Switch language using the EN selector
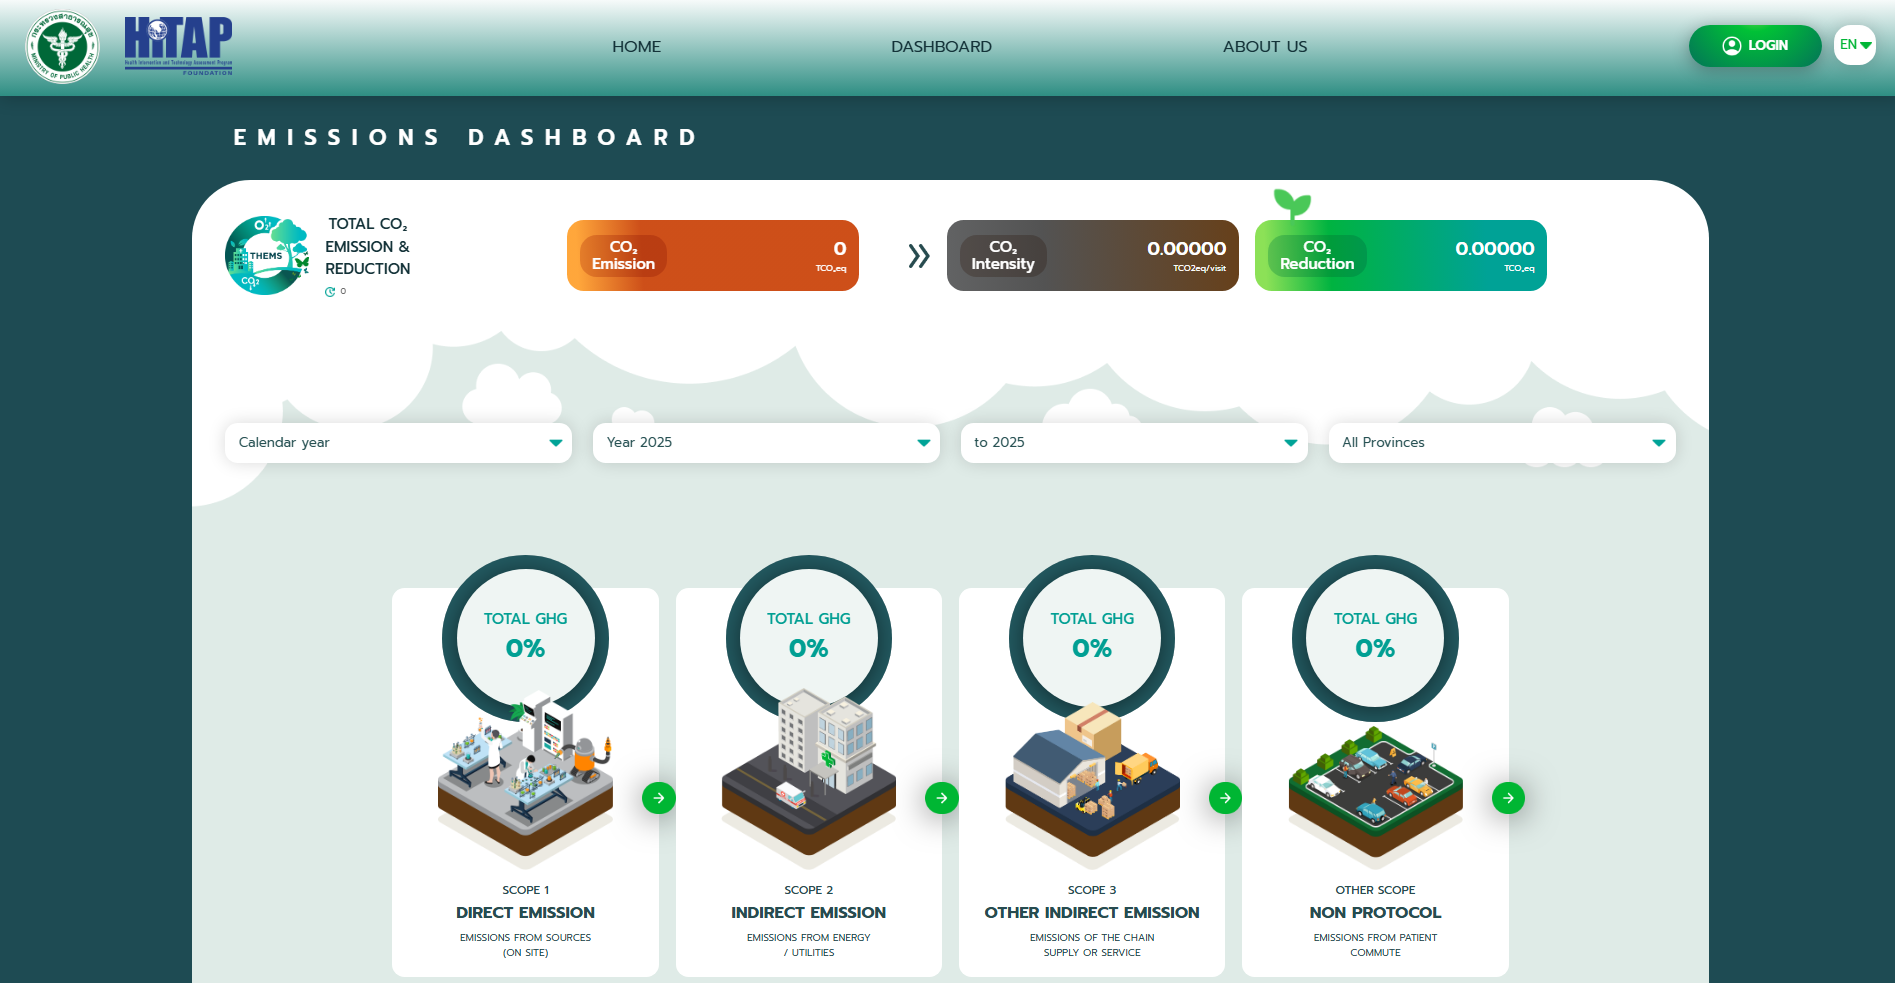 coord(1854,45)
